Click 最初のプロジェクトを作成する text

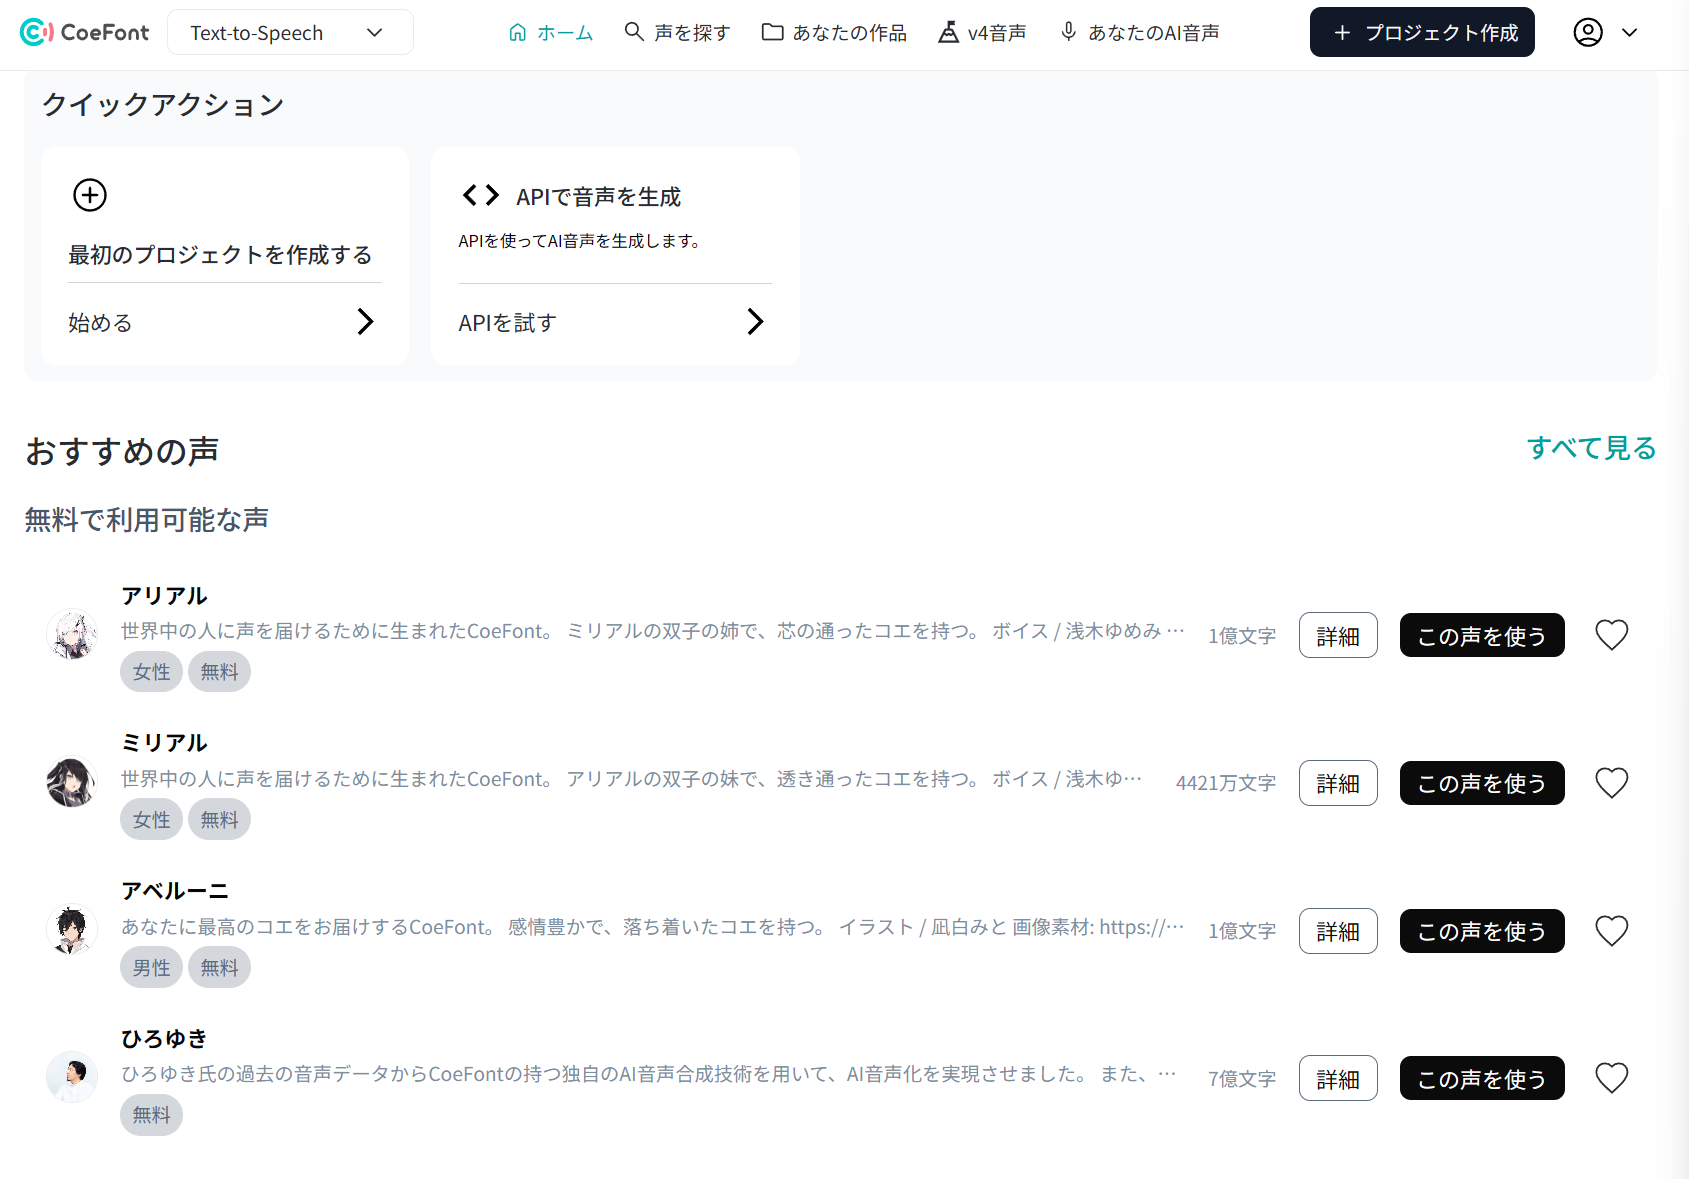tap(220, 255)
